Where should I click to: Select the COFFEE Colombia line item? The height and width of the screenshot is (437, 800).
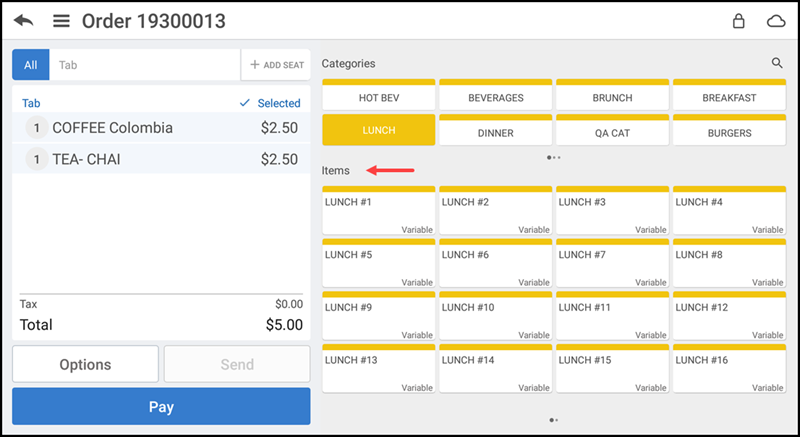pos(161,127)
